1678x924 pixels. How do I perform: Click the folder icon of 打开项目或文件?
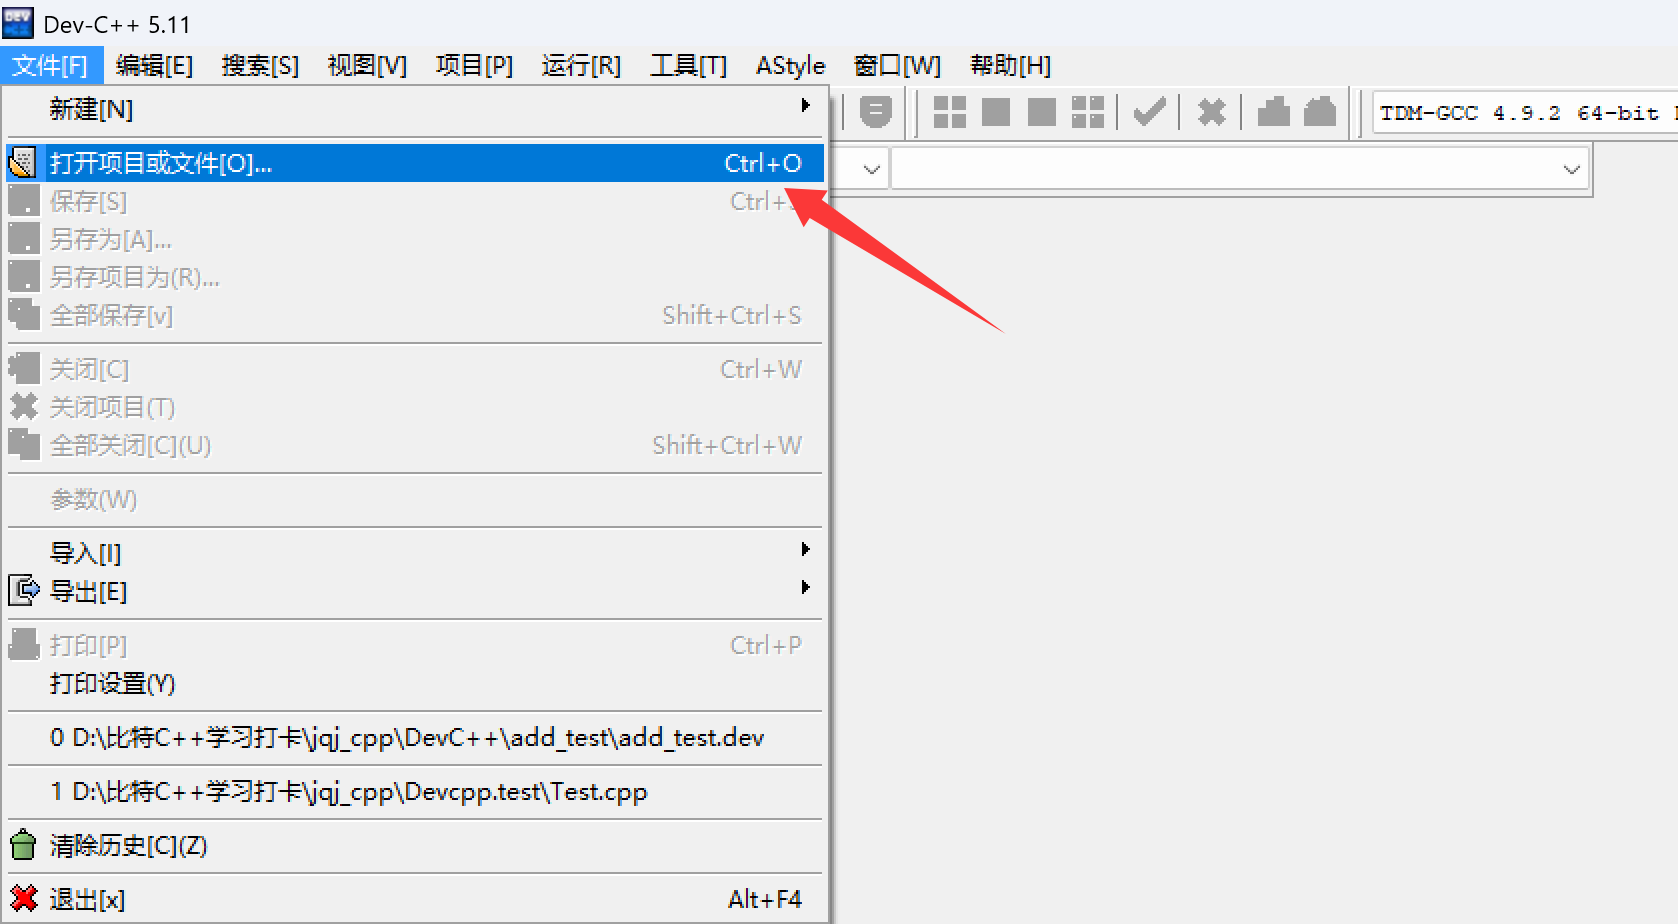[x=23, y=163]
